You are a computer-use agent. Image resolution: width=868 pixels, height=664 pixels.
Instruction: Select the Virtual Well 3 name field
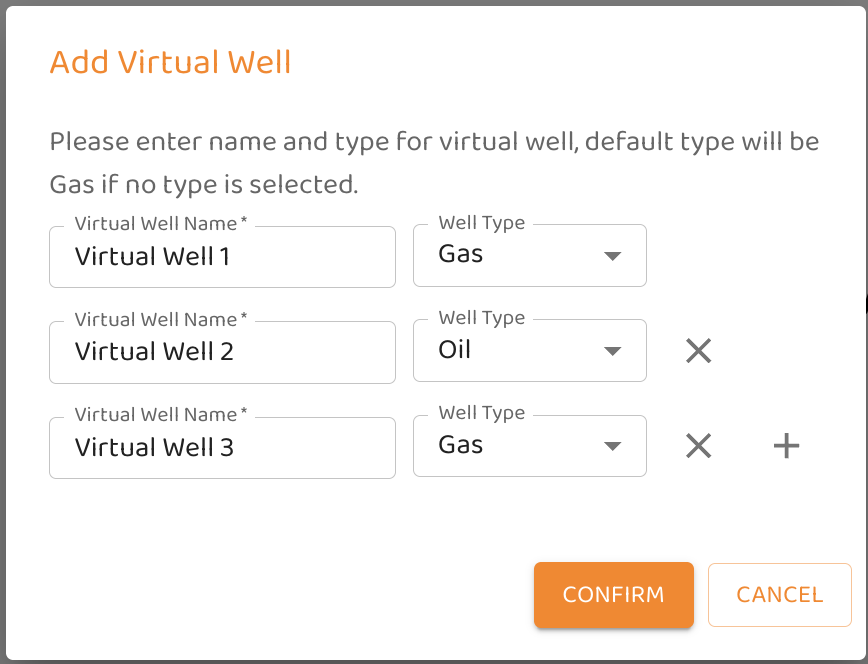[x=222, y=447]
